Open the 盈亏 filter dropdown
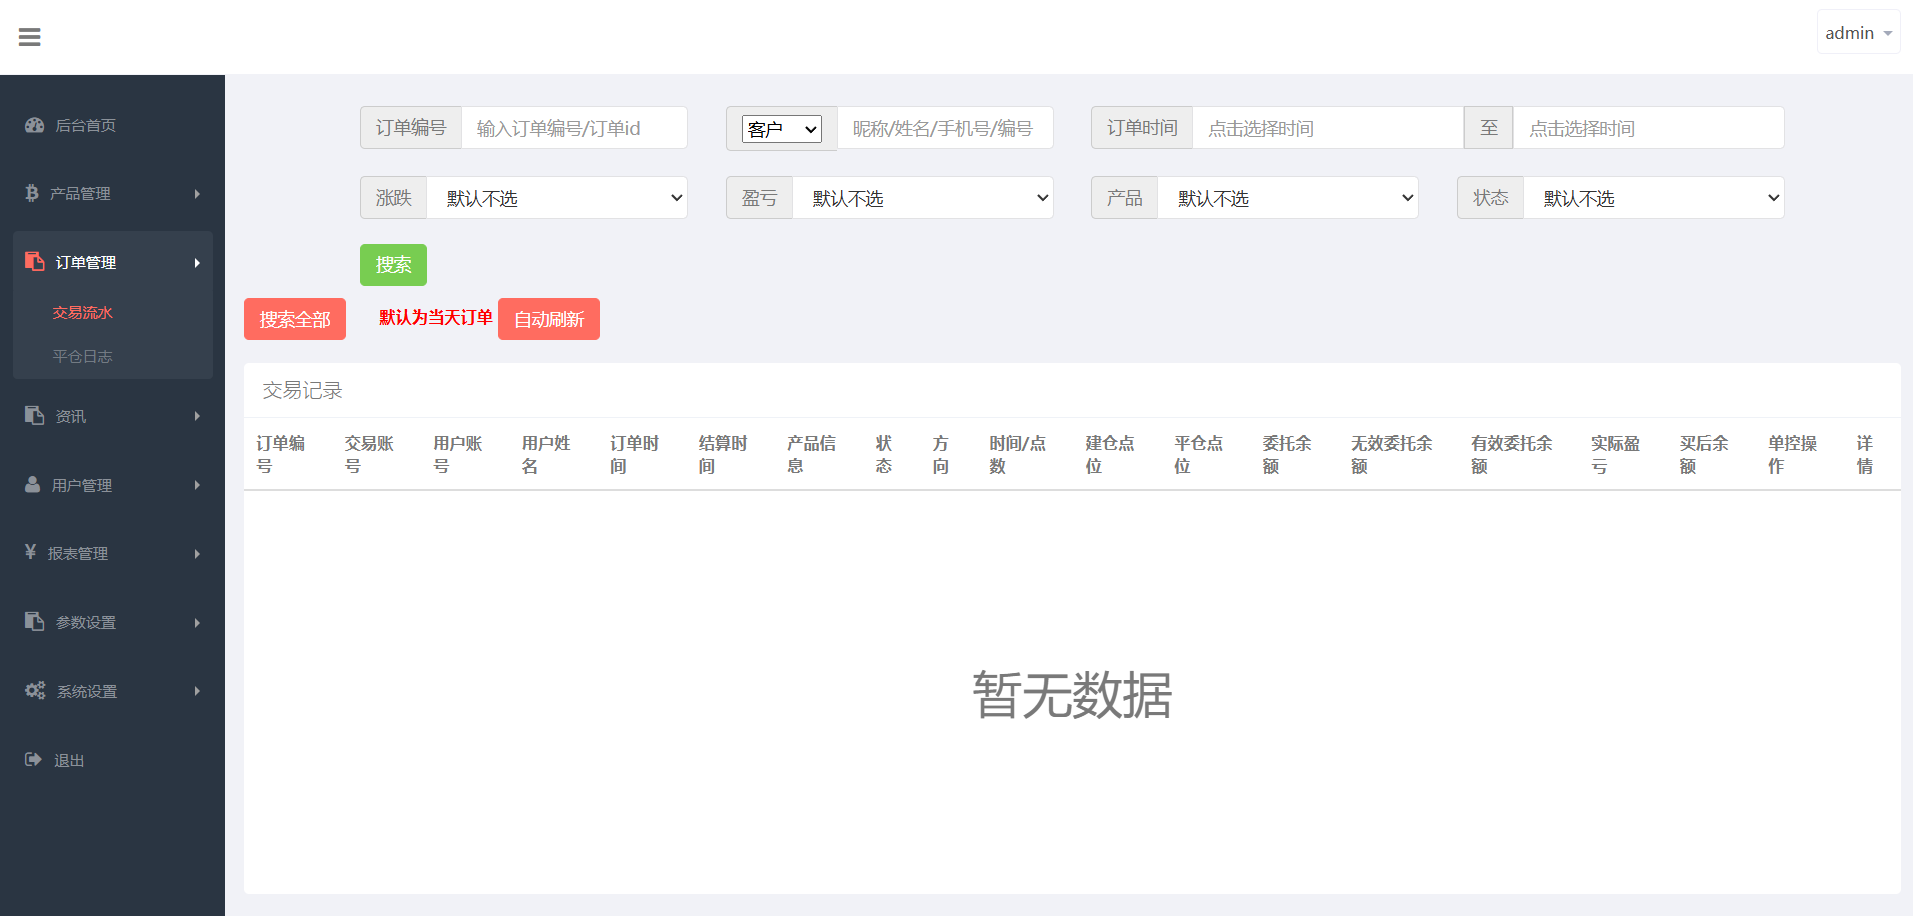Screen dimensions: 1913x916 pyautogui.click(x=922, y=198)
